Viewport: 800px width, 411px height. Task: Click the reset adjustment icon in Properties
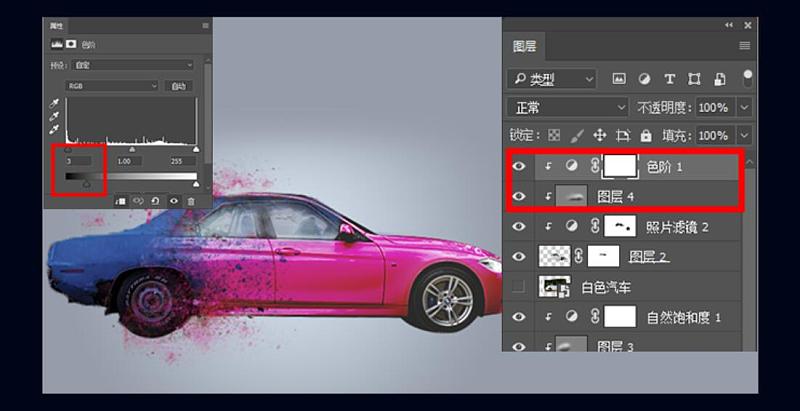click(x=155, y=200)
